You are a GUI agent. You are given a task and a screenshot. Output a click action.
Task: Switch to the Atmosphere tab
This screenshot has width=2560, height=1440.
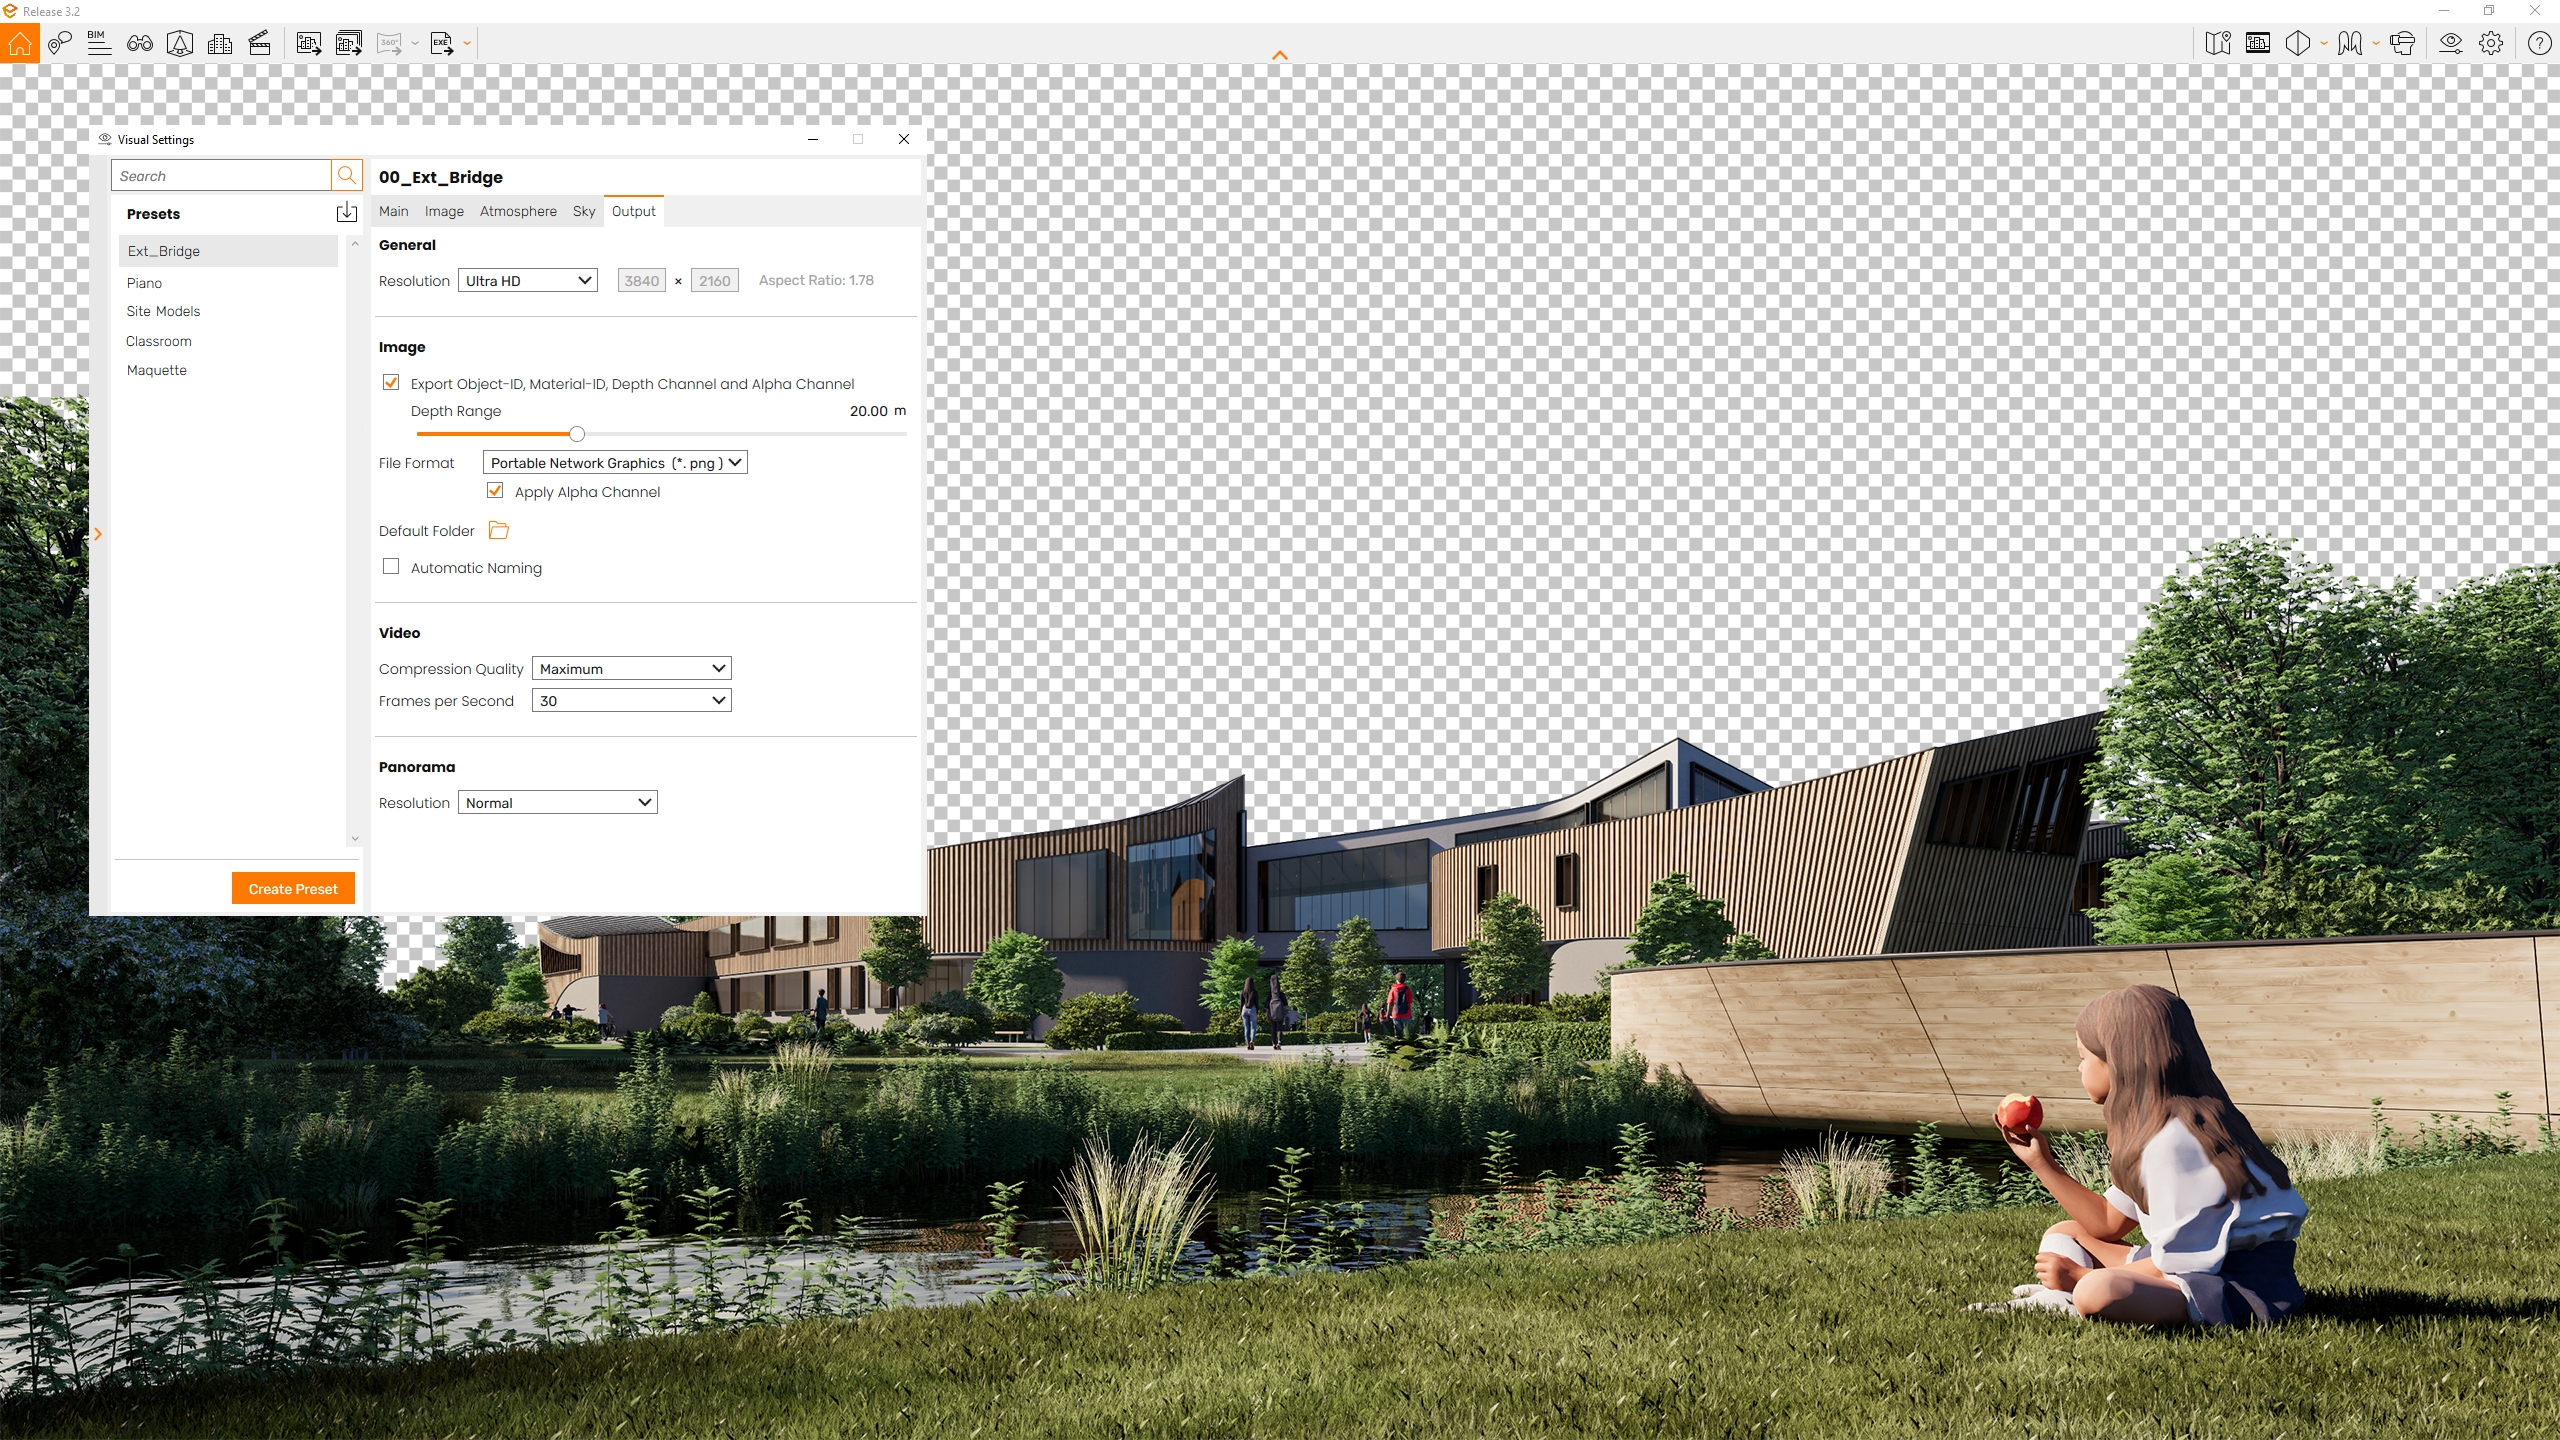pos(518,211)
